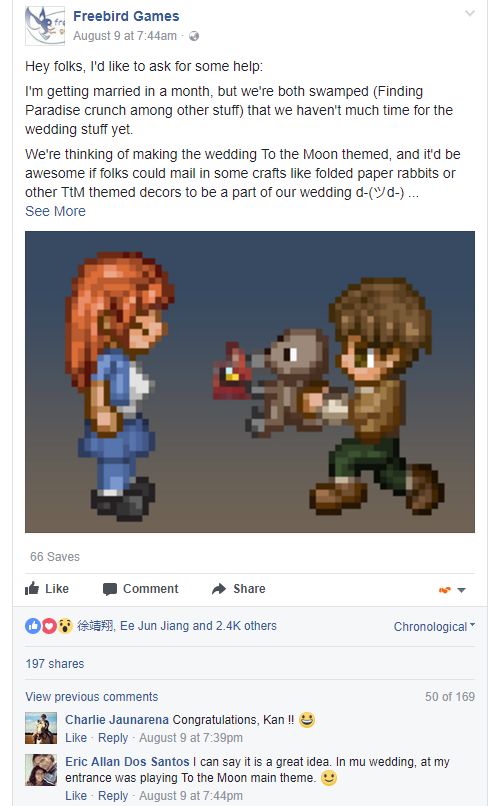Open the pixel art proposal image
Image resolution: width=500 pixels, height=806 pixels.
(x=250, y=382)
